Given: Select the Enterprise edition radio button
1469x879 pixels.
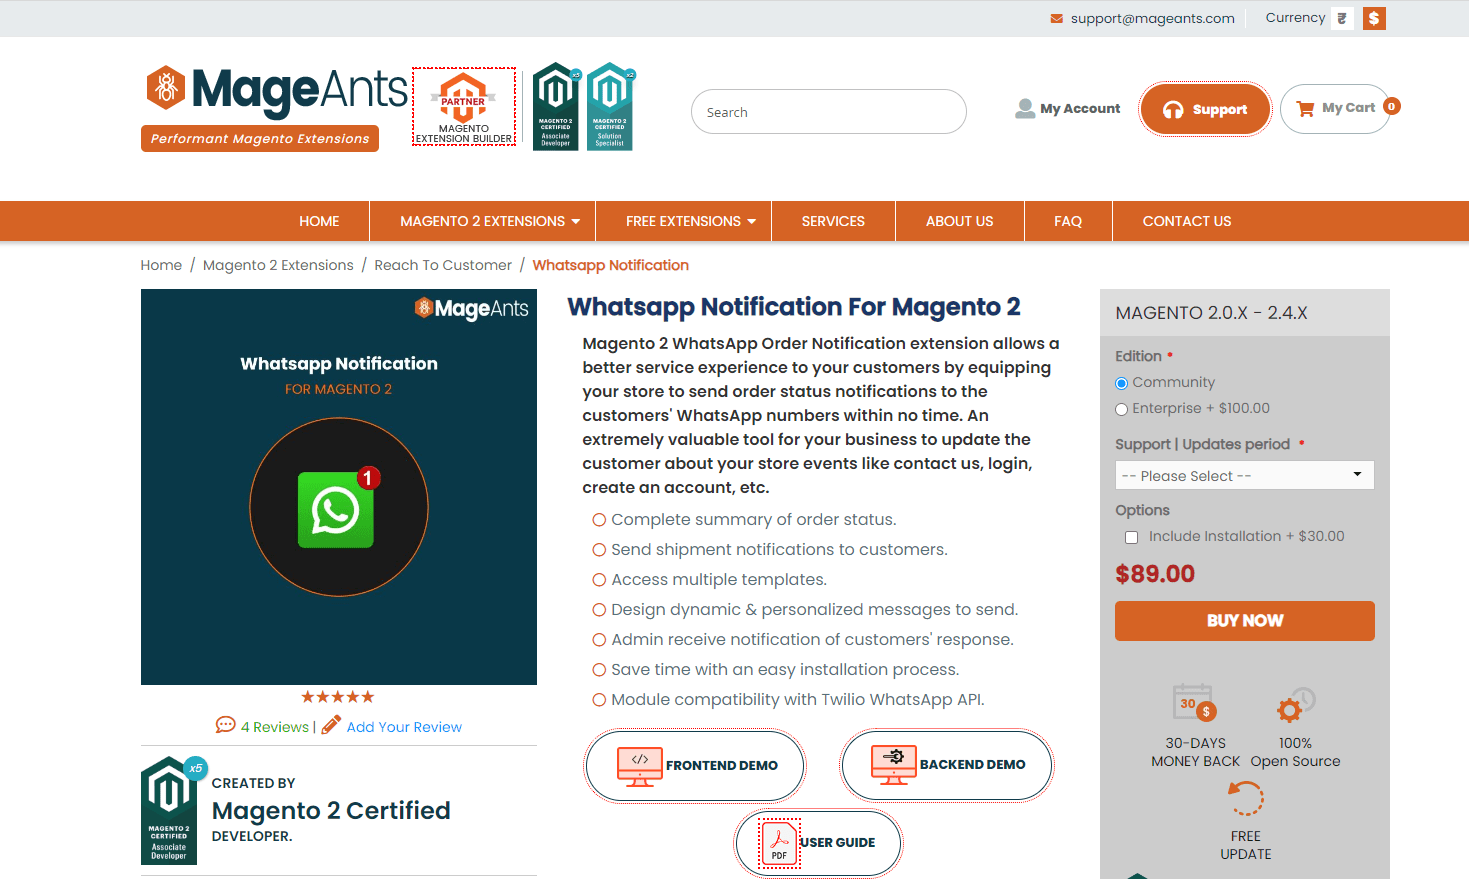Looking at the screenshot, I should tap(1121, 409).
